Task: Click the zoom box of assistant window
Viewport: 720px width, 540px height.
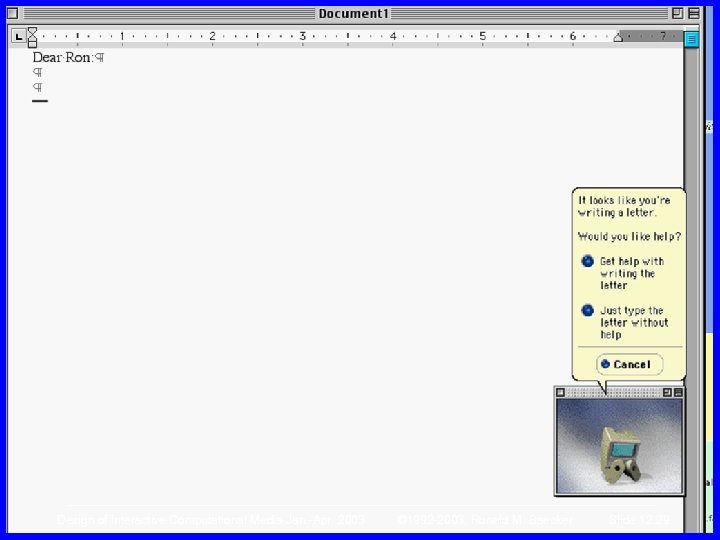Action: click(667, 392)
